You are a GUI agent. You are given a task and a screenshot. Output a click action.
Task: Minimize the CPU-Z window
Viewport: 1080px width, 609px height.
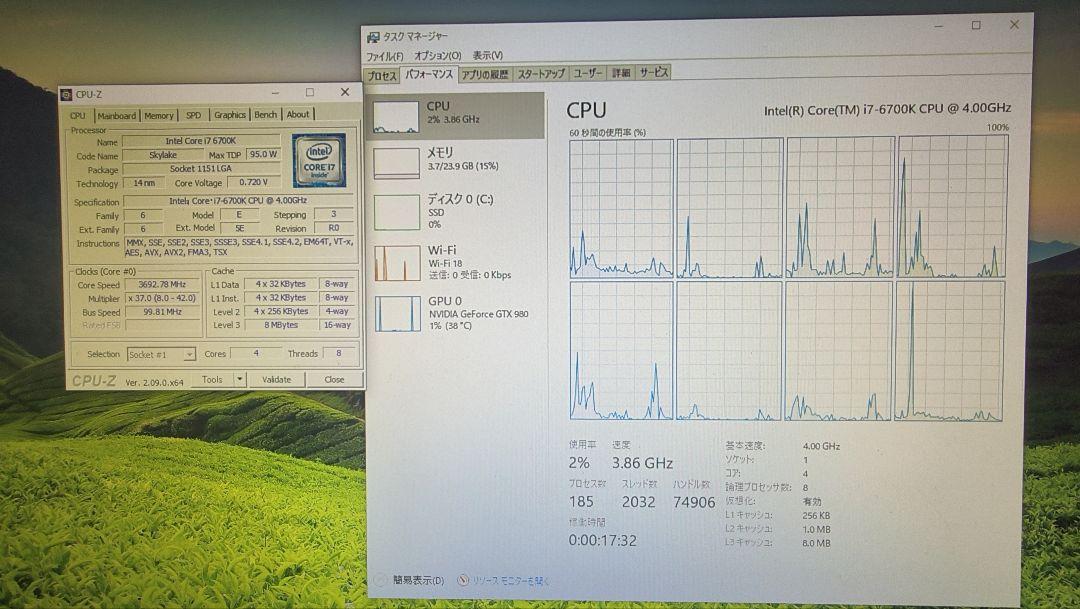click(275, 92)
